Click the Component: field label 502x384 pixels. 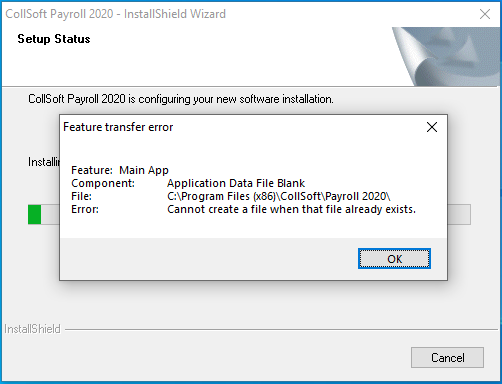point(103,183)
